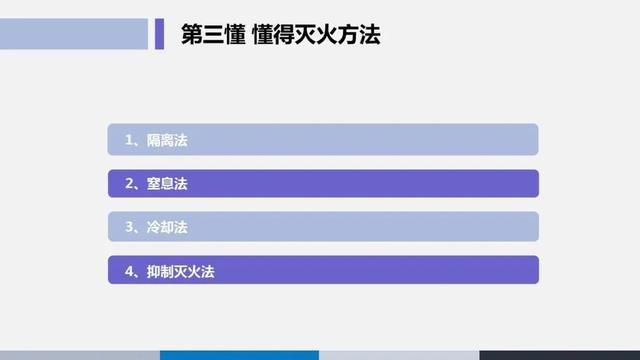This screenshot has width=640, height=360.
Task: Click the number "1" in the first bar
Action: (x=129, y=140)
